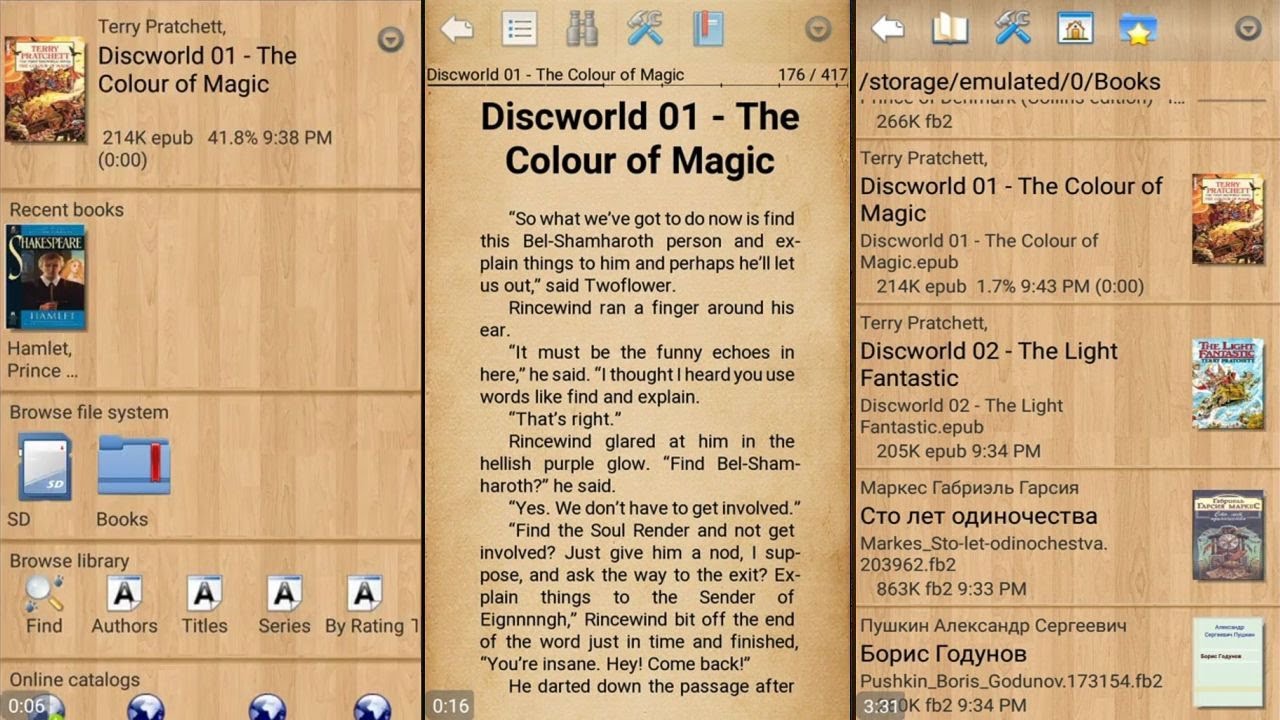Tap the Сто лет одиночества cover thumbnail

1227,535
